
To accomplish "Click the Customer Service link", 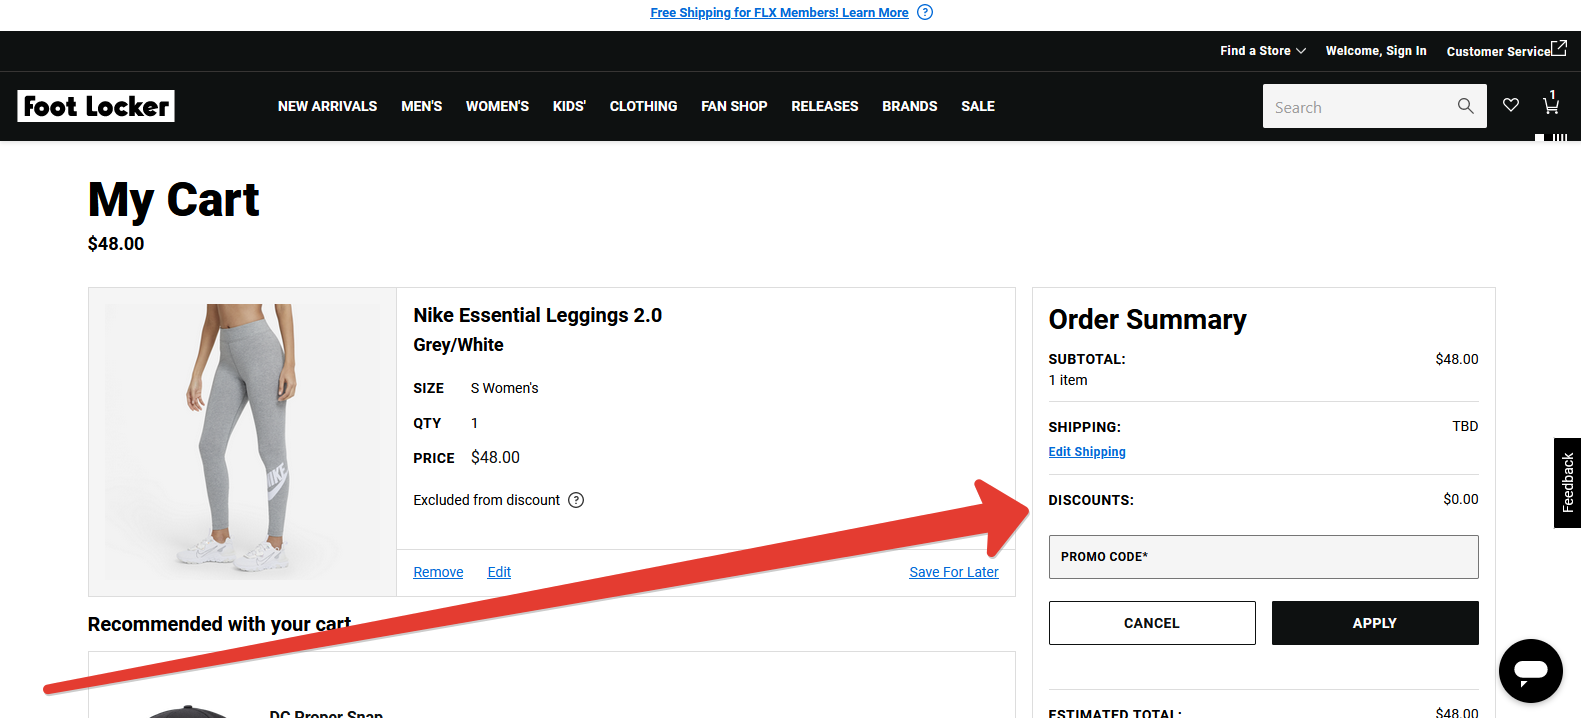I will [x=1498, y=51].
